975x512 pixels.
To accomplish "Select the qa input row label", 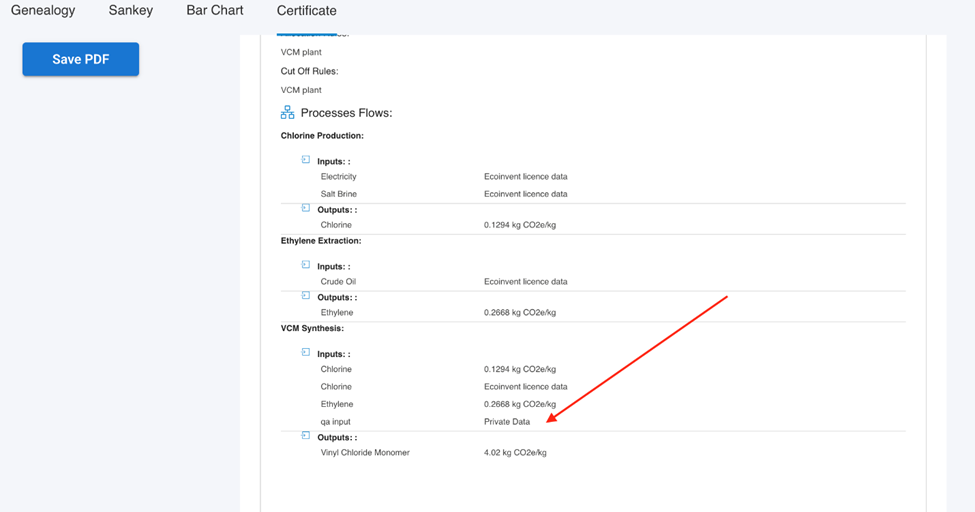I will [339, 422].
